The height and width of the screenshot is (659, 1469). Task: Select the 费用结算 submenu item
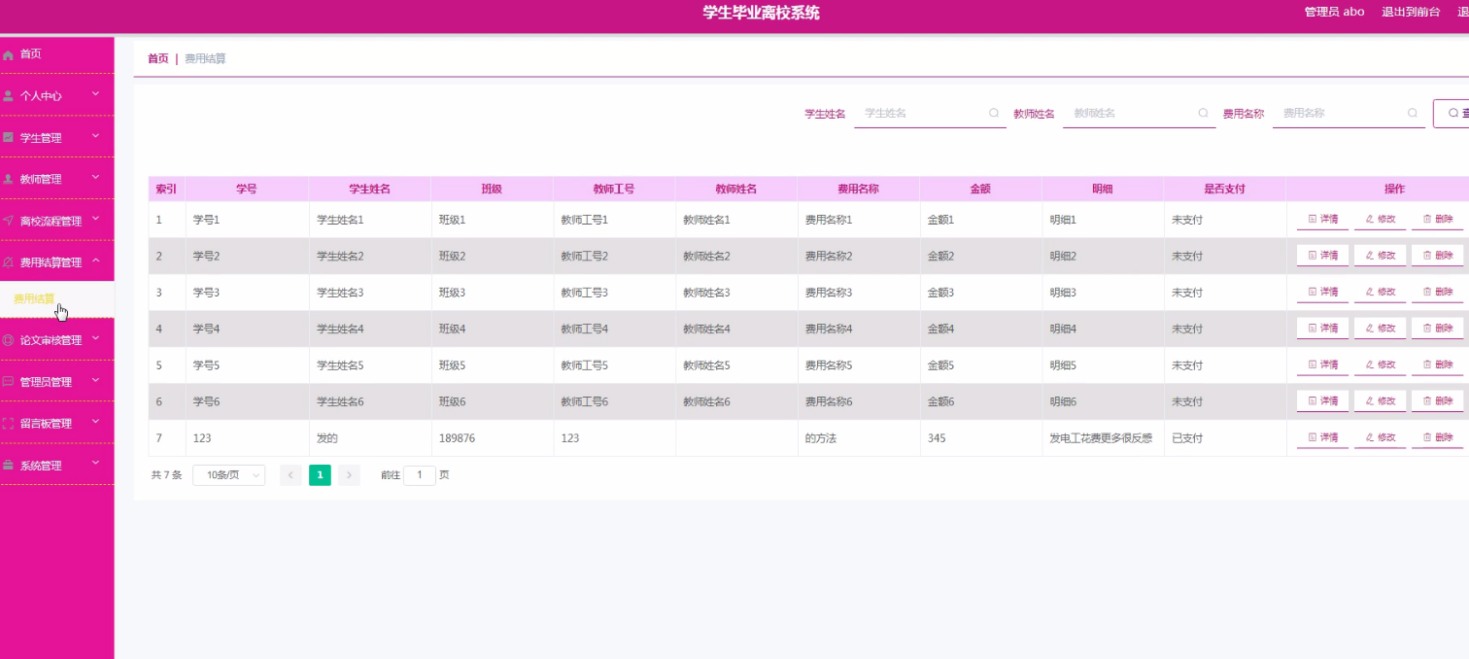coord(34,299)
